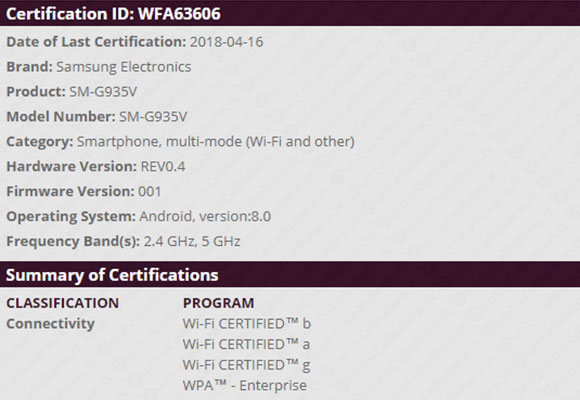The image size is (580, 400).
Task: Click the Hardware Version REV0.4 value
Action: [x=163, y=167]
